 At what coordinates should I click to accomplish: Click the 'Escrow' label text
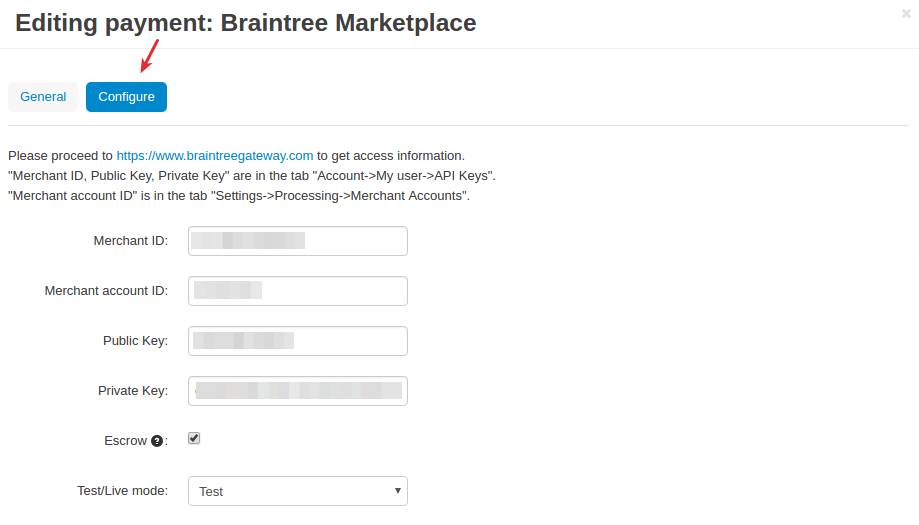[x=125, y=441]
